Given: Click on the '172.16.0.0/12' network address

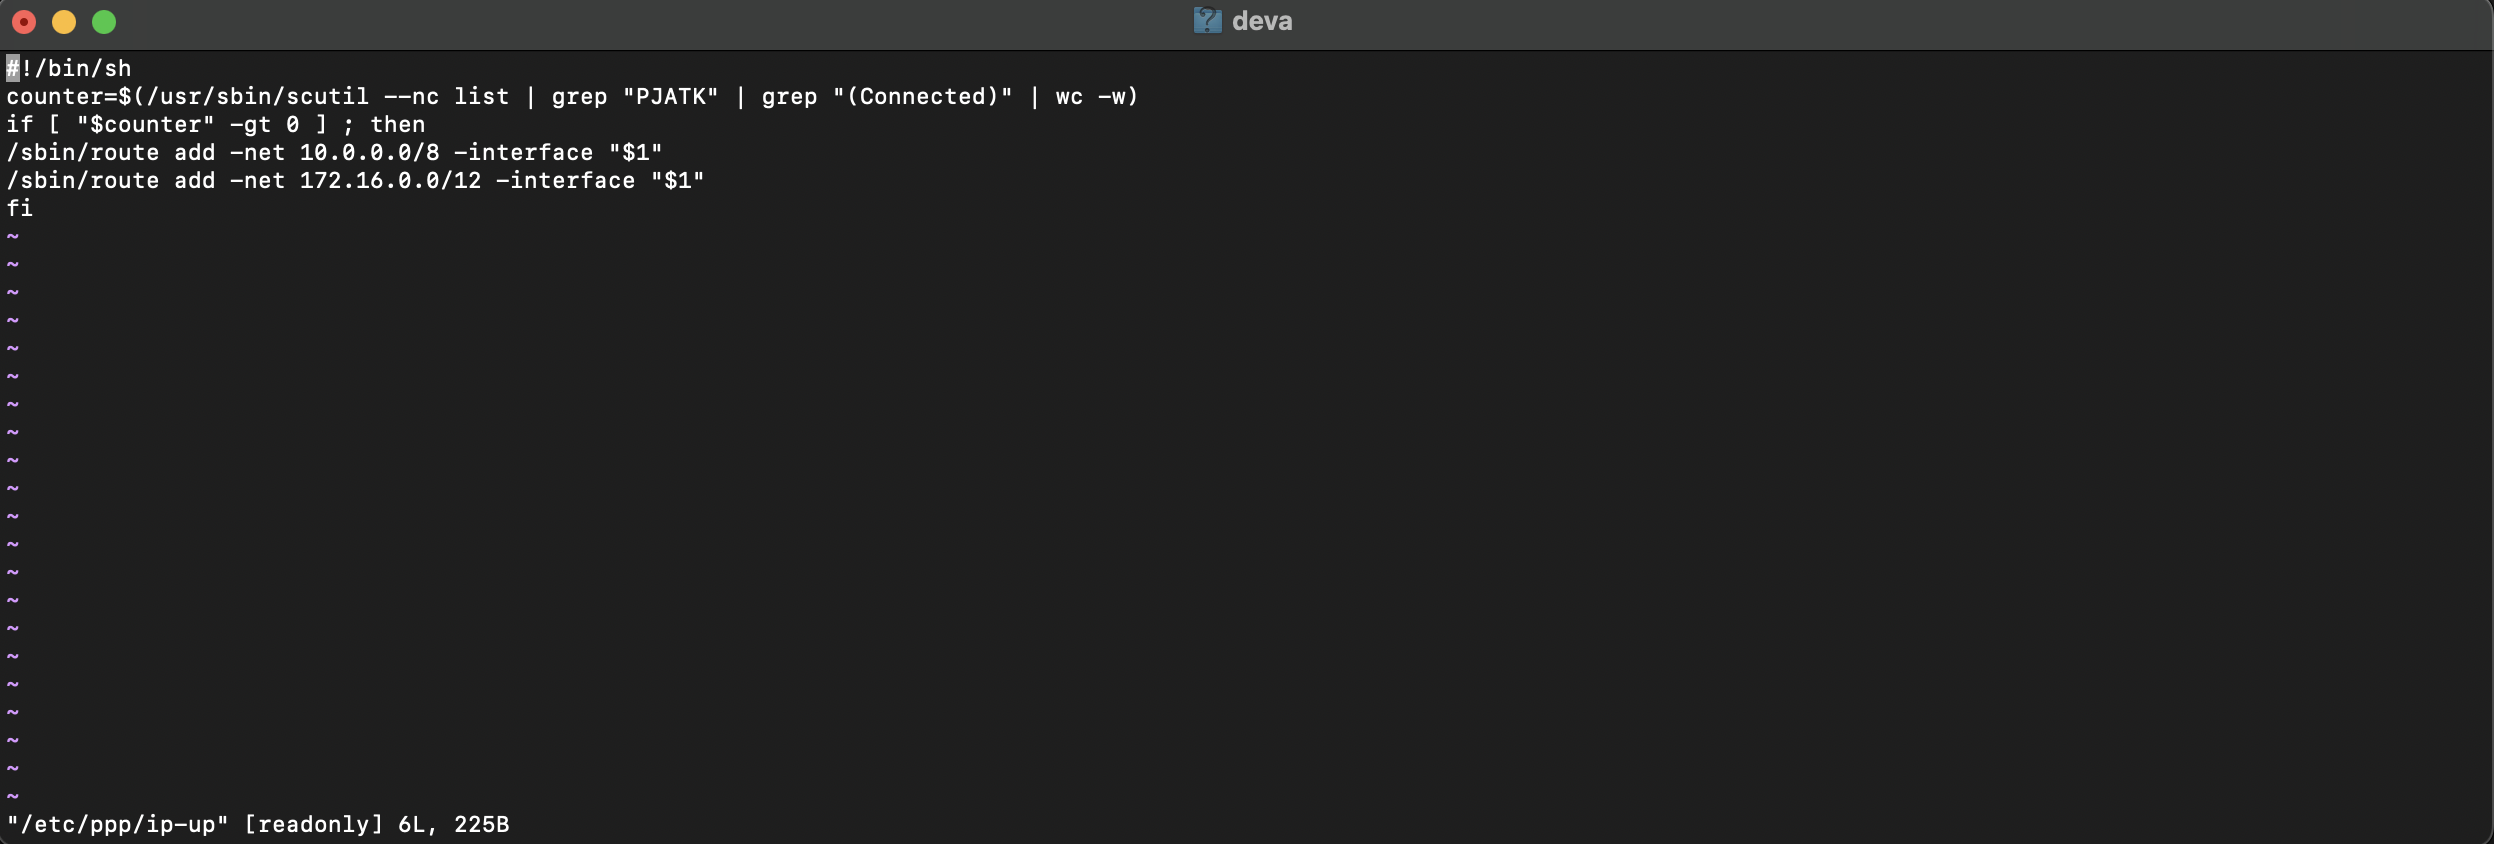Looking at the screenshot, I should pos(391,180).
